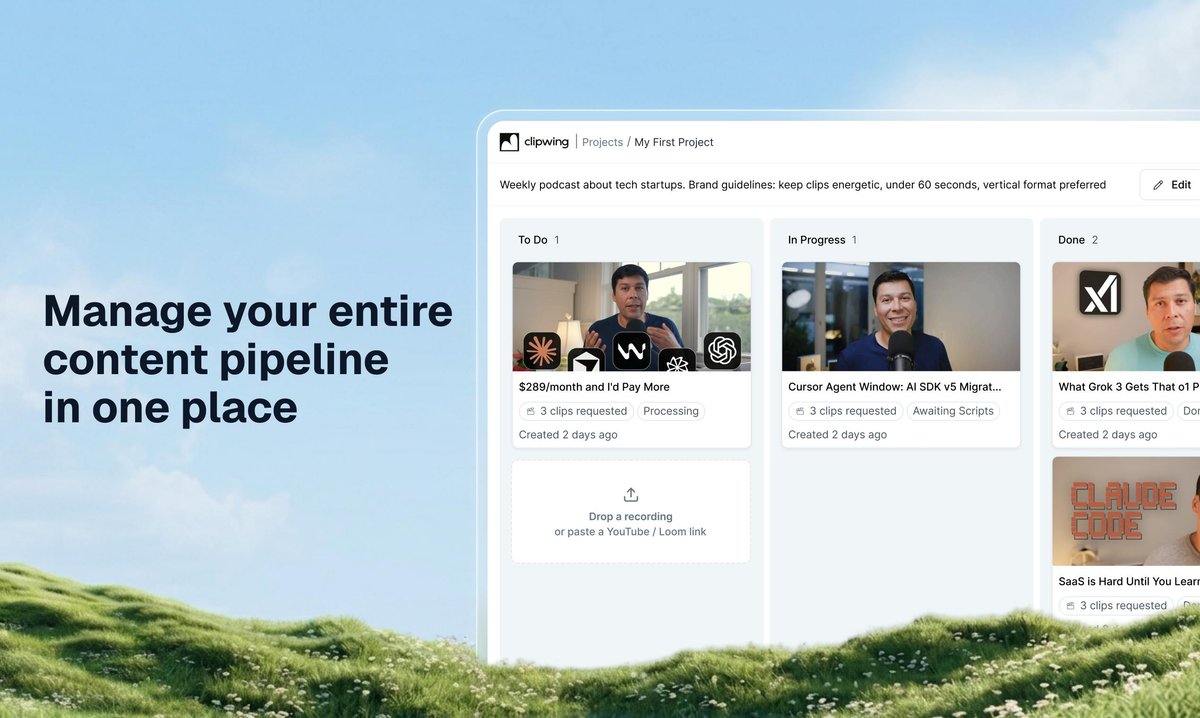This screenshot has height=718, width=1200.
Task: Click the To Do count number 1
Action: (557, 240)
